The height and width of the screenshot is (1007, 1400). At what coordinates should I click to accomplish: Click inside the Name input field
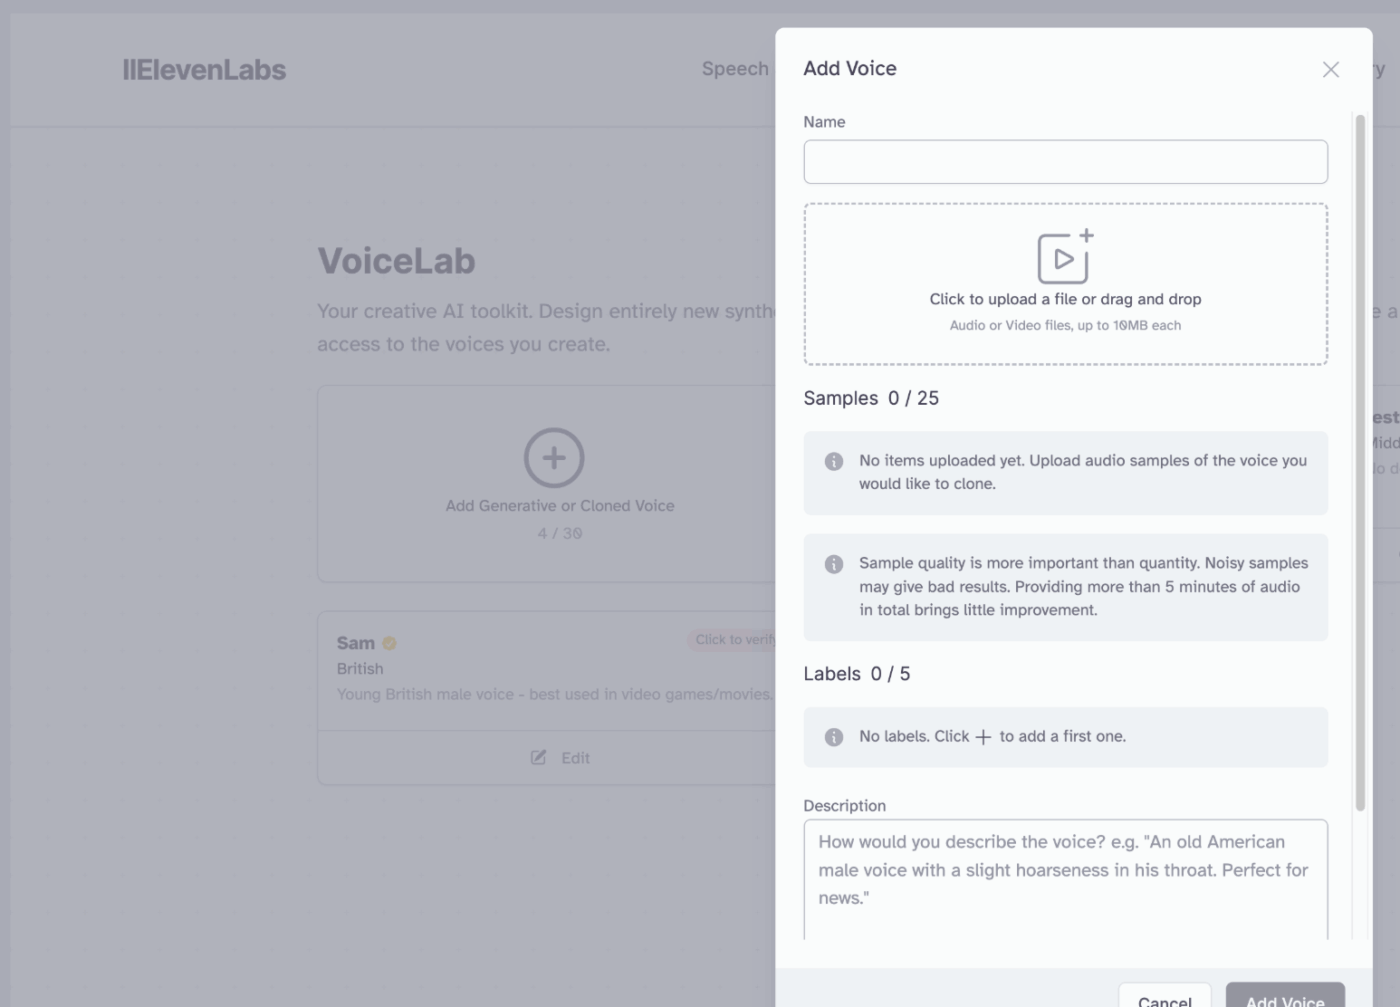coord(1065,161)
